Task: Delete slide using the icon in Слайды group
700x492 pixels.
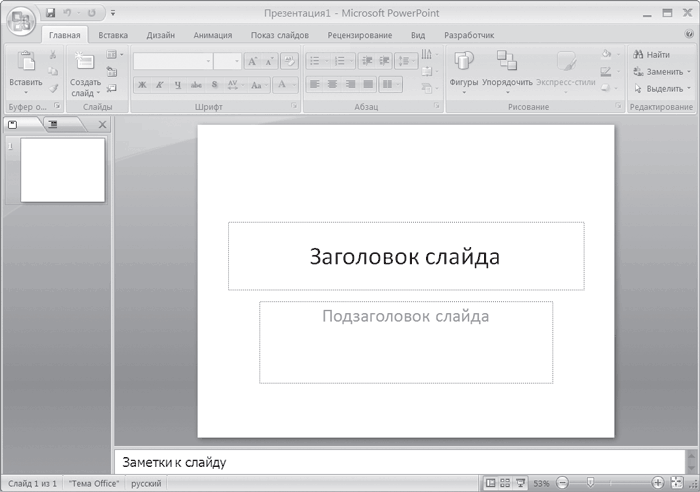Action: [112, 88]
